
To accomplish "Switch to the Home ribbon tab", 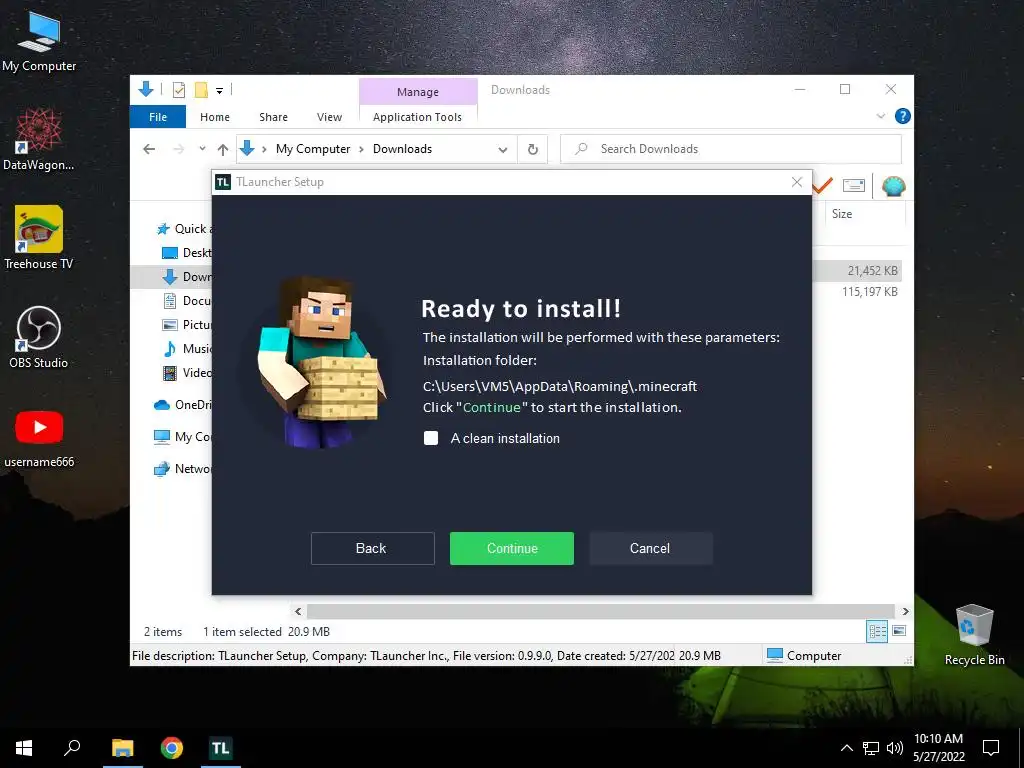I will pyautogui.click(x=215, y=117).
